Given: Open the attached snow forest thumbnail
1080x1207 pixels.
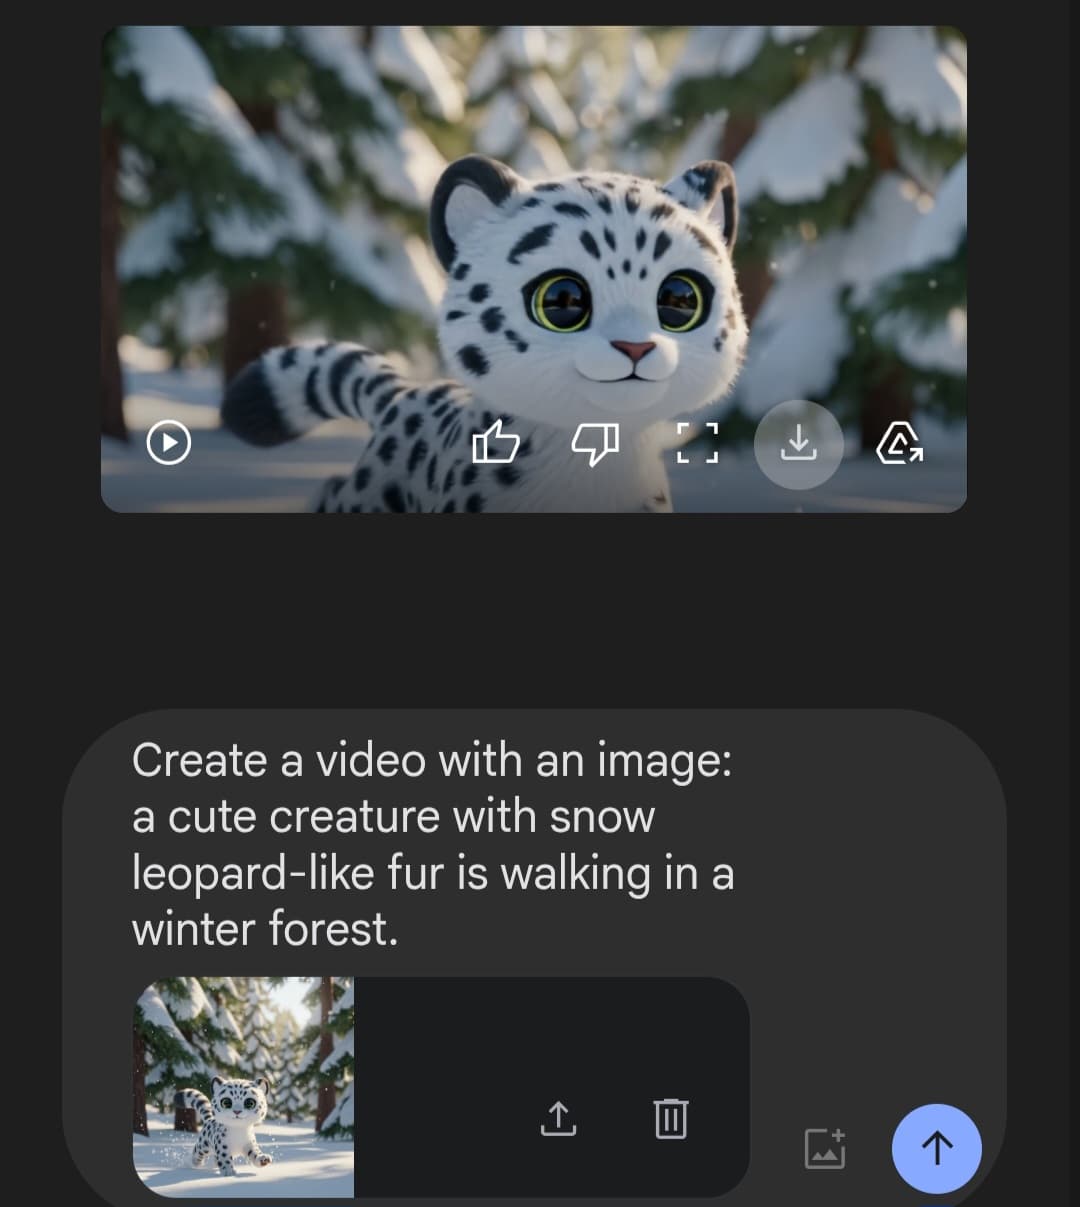Looking at the screenshot, I should [x=243, y=1087].
